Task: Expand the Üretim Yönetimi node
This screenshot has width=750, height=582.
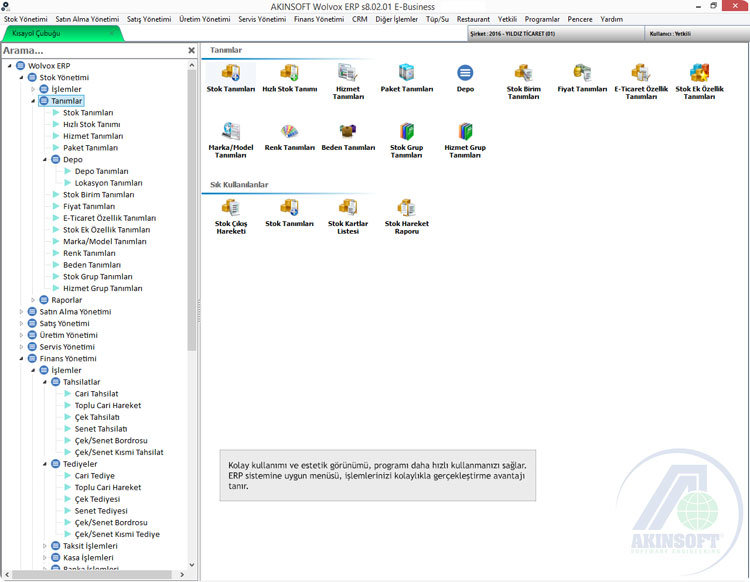Action: pyautogui.click(x=21, y=335)
